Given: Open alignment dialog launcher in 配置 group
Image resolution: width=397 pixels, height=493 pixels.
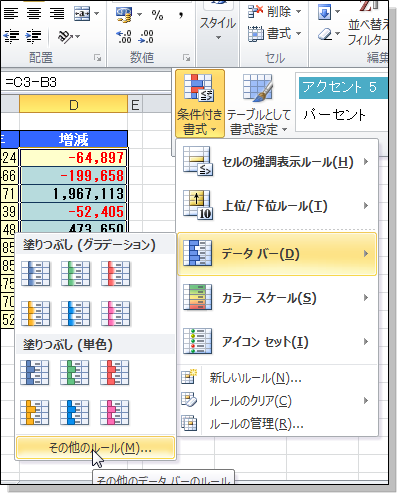Looking at the screenshot, I should 98,58.
